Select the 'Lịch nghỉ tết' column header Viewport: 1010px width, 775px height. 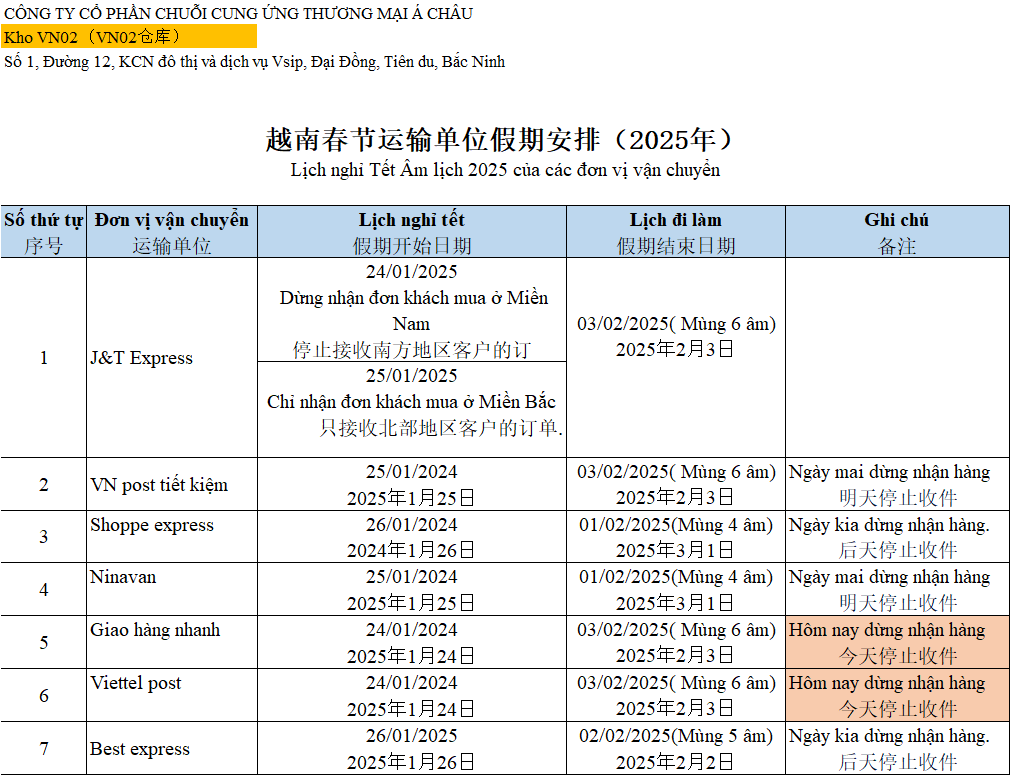(x=412, y=232)
